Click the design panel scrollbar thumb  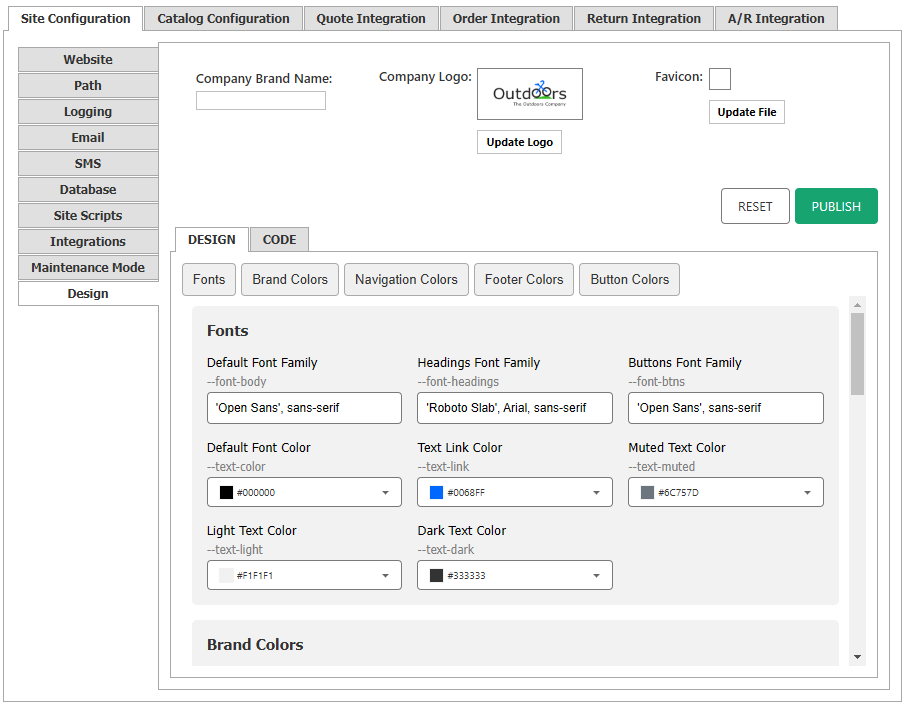click(x=857, y=354)
